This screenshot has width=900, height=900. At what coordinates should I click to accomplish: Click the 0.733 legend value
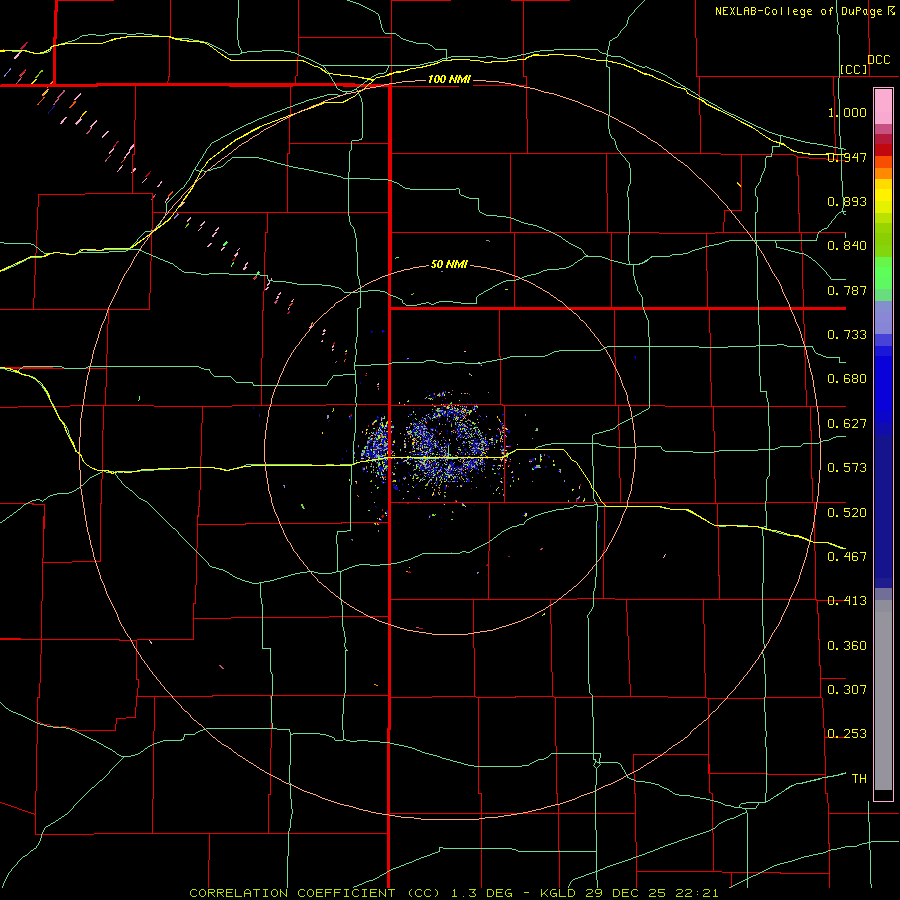click(847, 335)
